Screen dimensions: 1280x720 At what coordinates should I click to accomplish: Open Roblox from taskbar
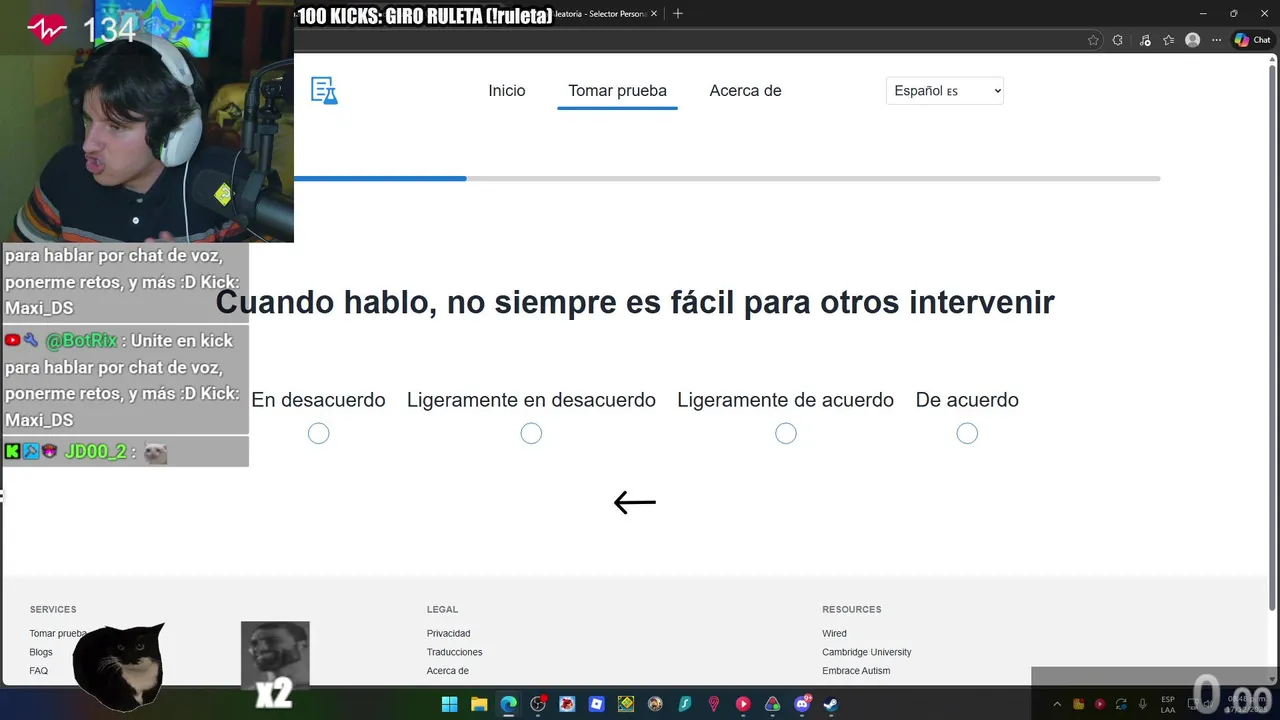point(596,704)
